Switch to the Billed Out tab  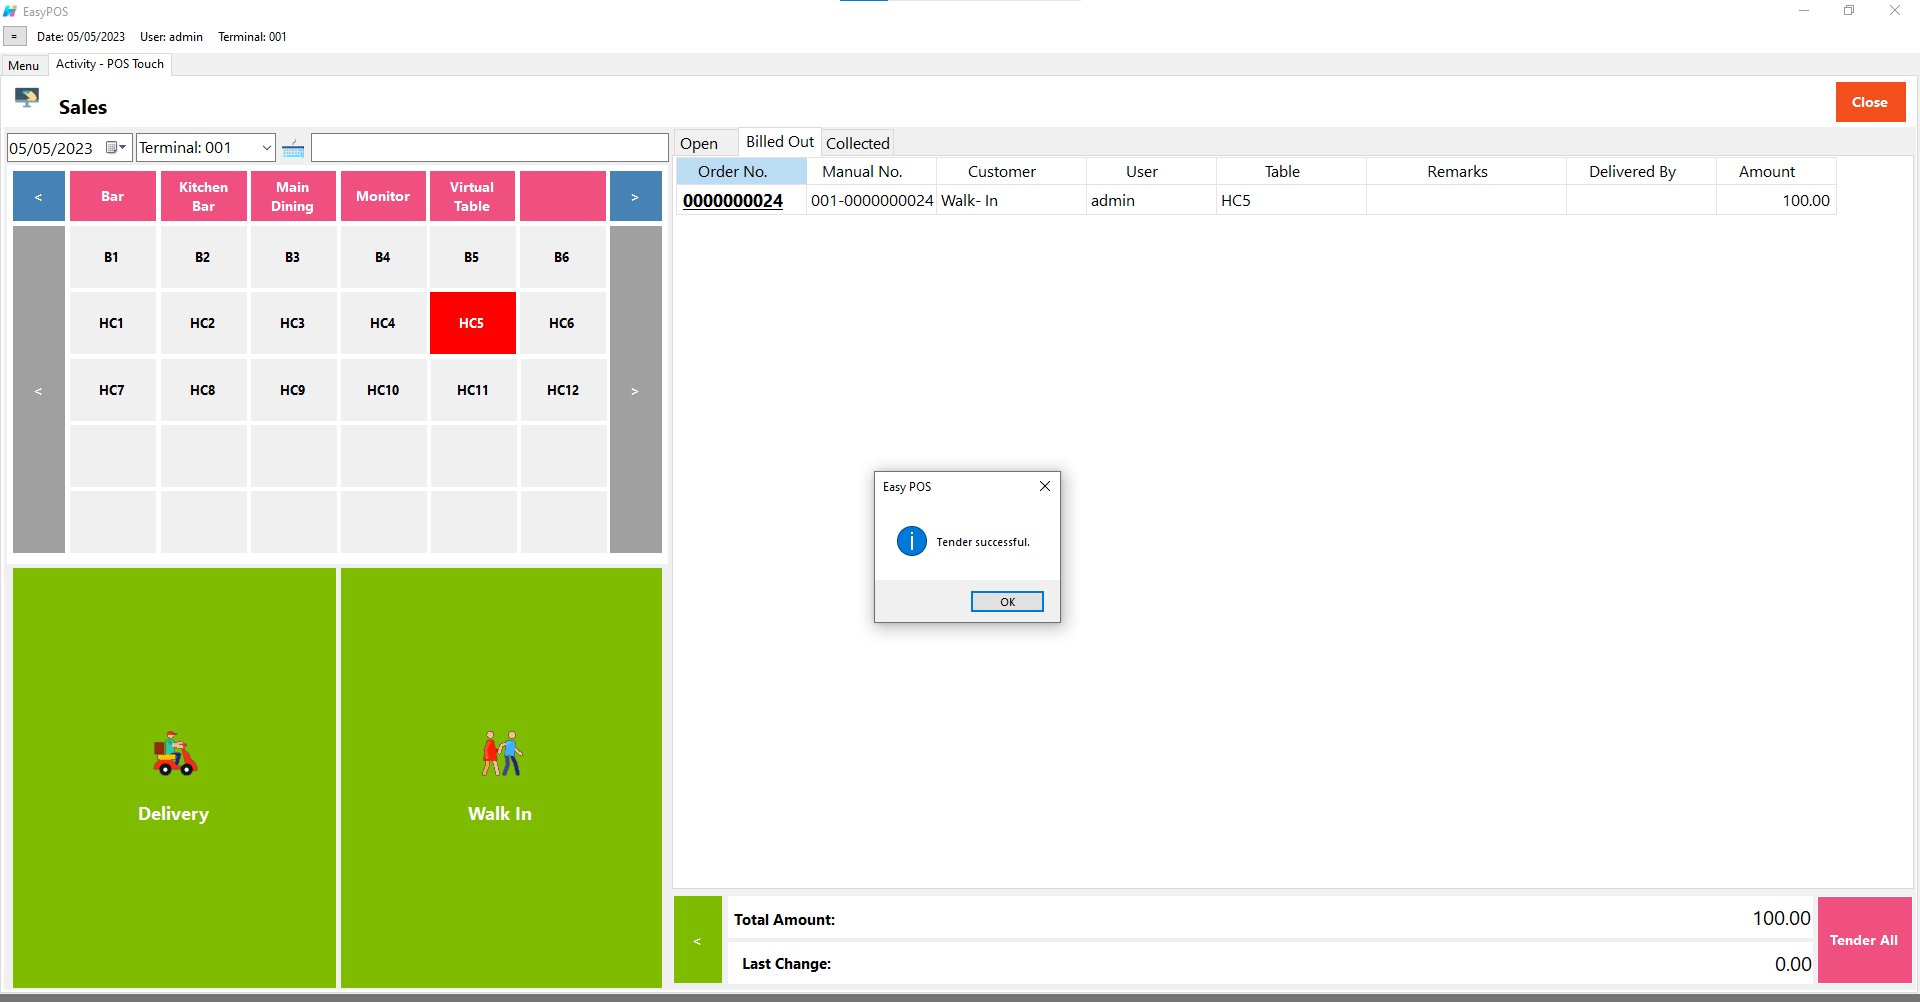tap(780, 142)
